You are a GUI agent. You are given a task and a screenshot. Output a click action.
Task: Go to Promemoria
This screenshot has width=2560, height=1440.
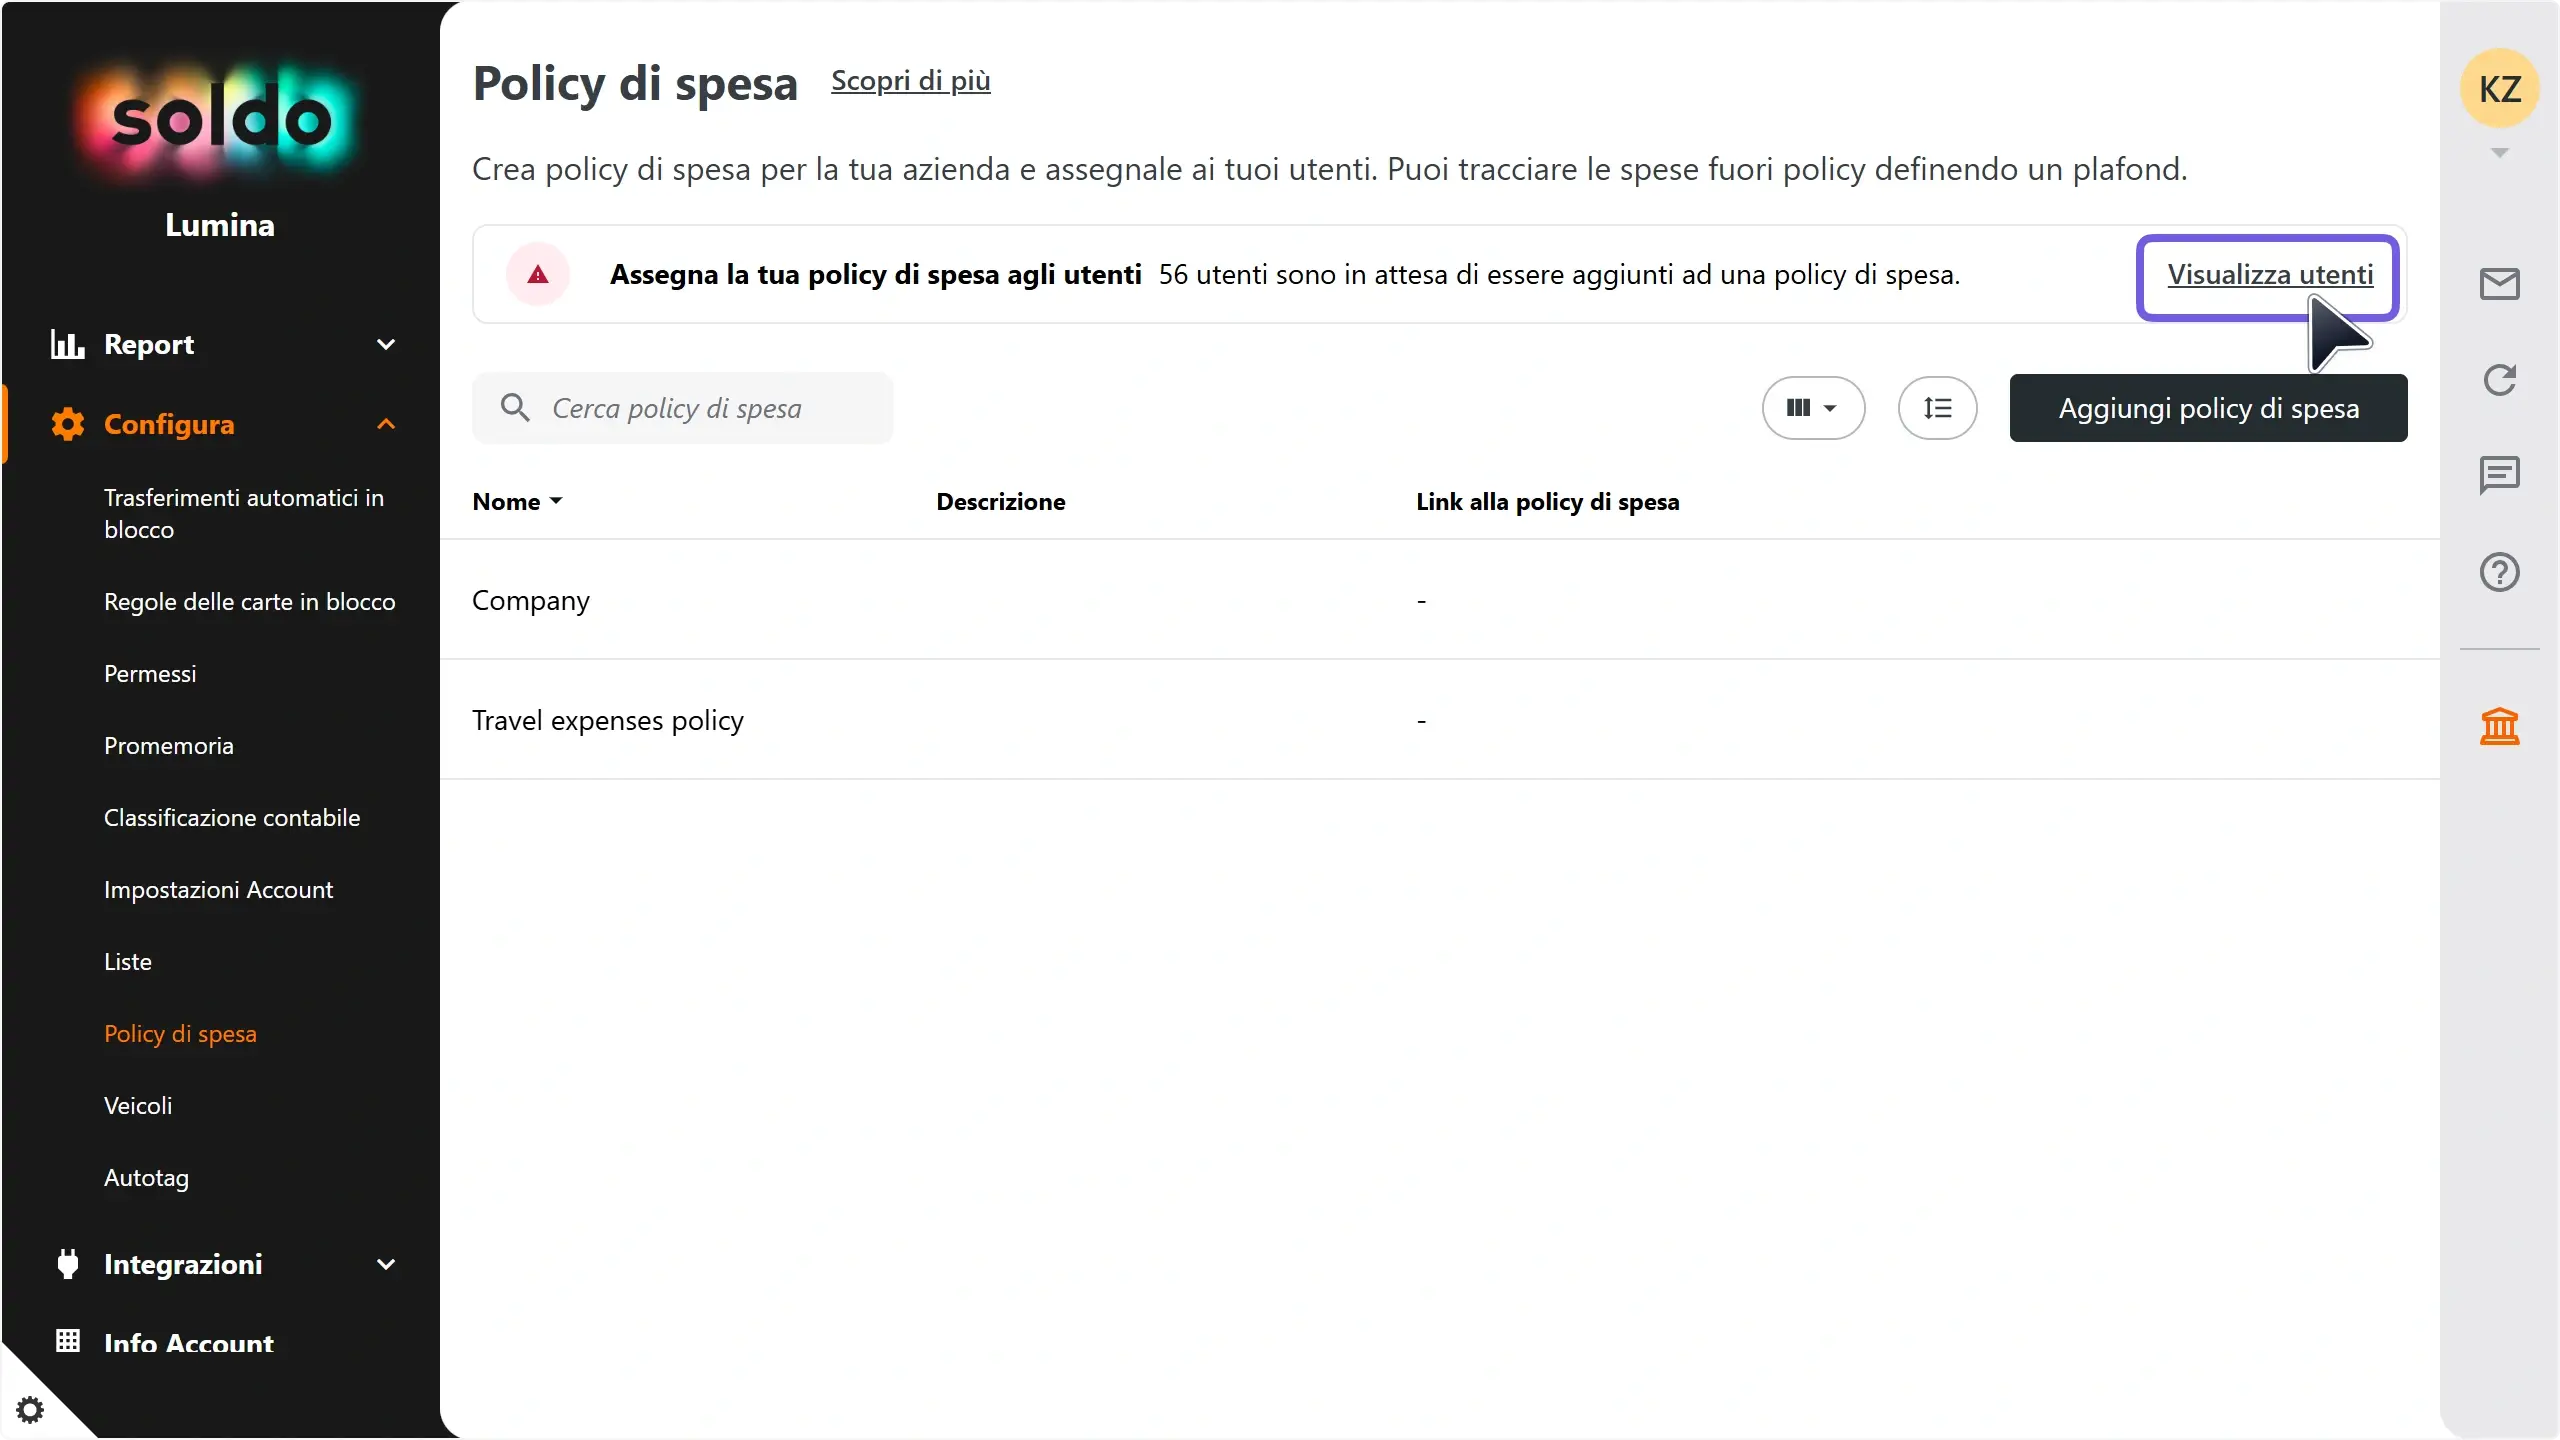pos(168,745)
